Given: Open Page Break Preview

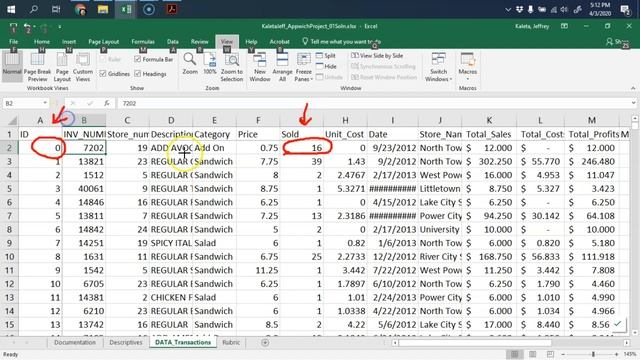Looking at the screenshot, I should click(37, 67).
